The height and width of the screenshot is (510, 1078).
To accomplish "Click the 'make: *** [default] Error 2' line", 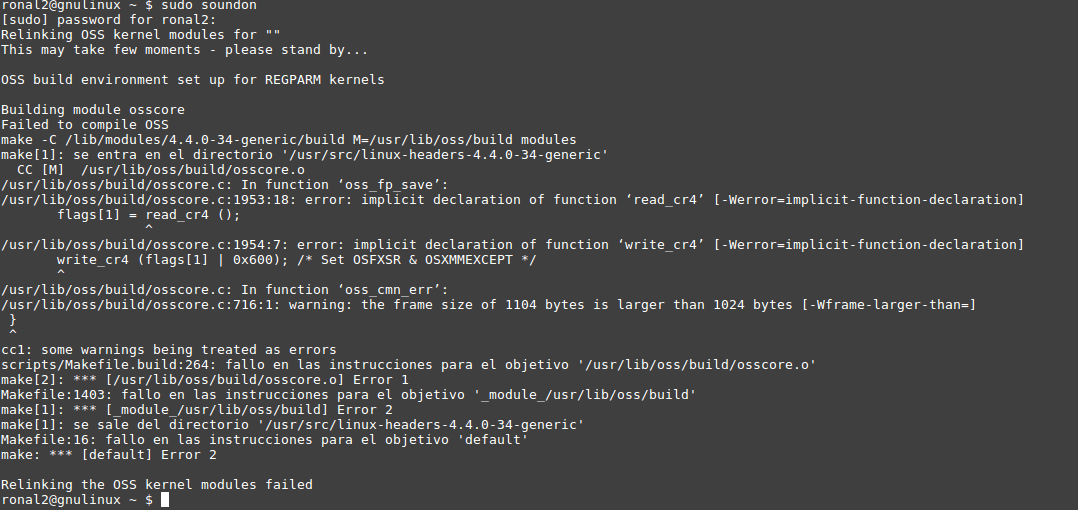I will pyautogui.click(x=108, y=455).
